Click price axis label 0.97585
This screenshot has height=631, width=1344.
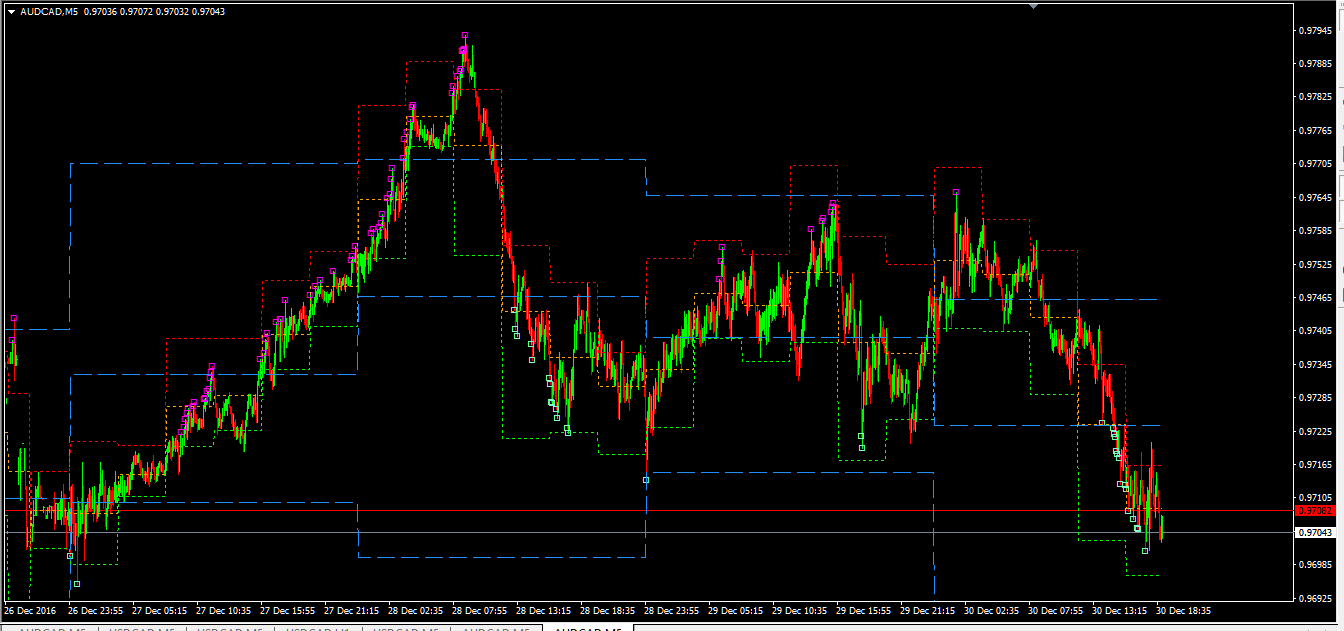(x=1315, y=231)
